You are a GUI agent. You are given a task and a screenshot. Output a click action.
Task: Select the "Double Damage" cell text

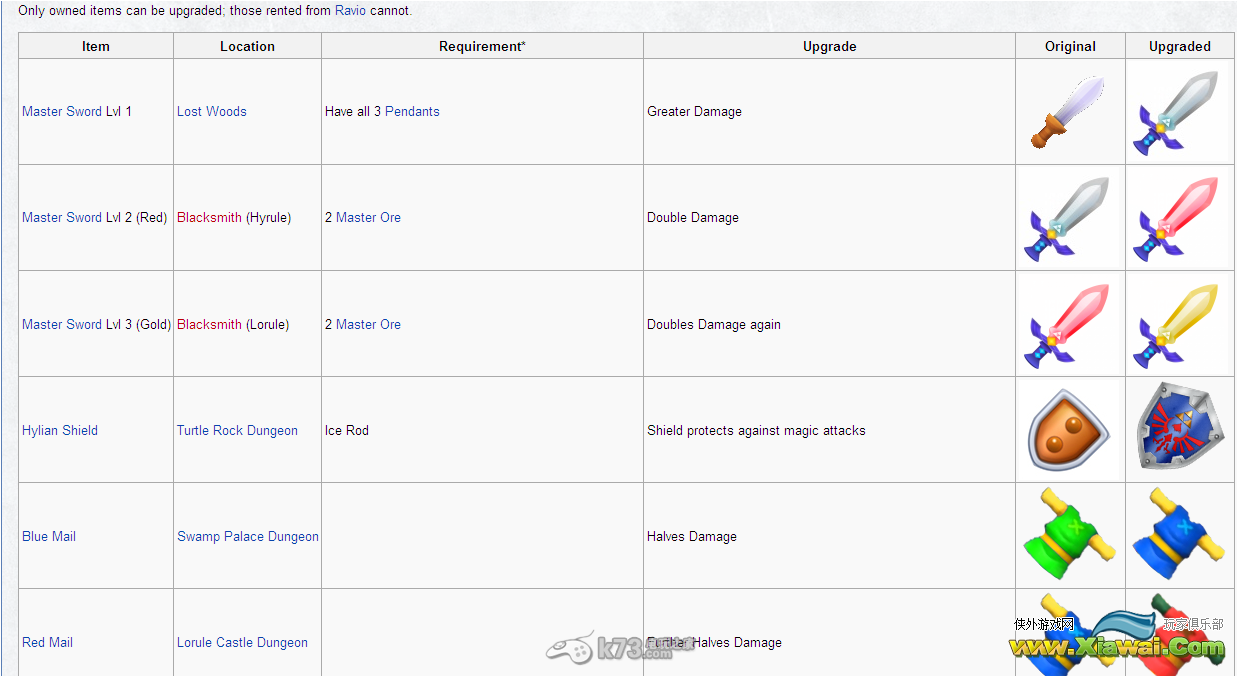coord(693,218)
